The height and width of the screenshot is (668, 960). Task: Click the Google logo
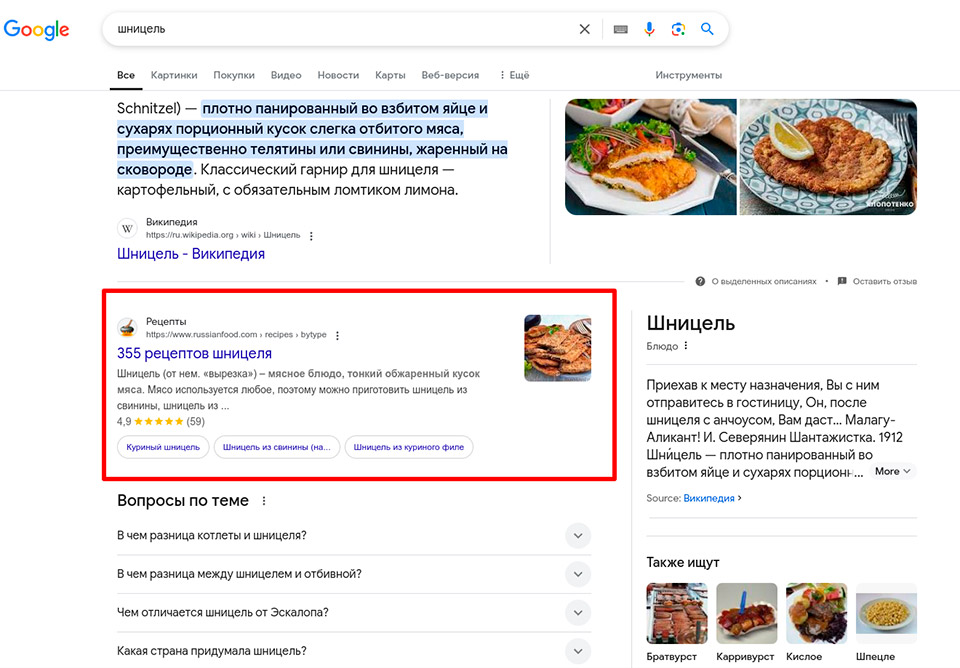click(37, 29)
